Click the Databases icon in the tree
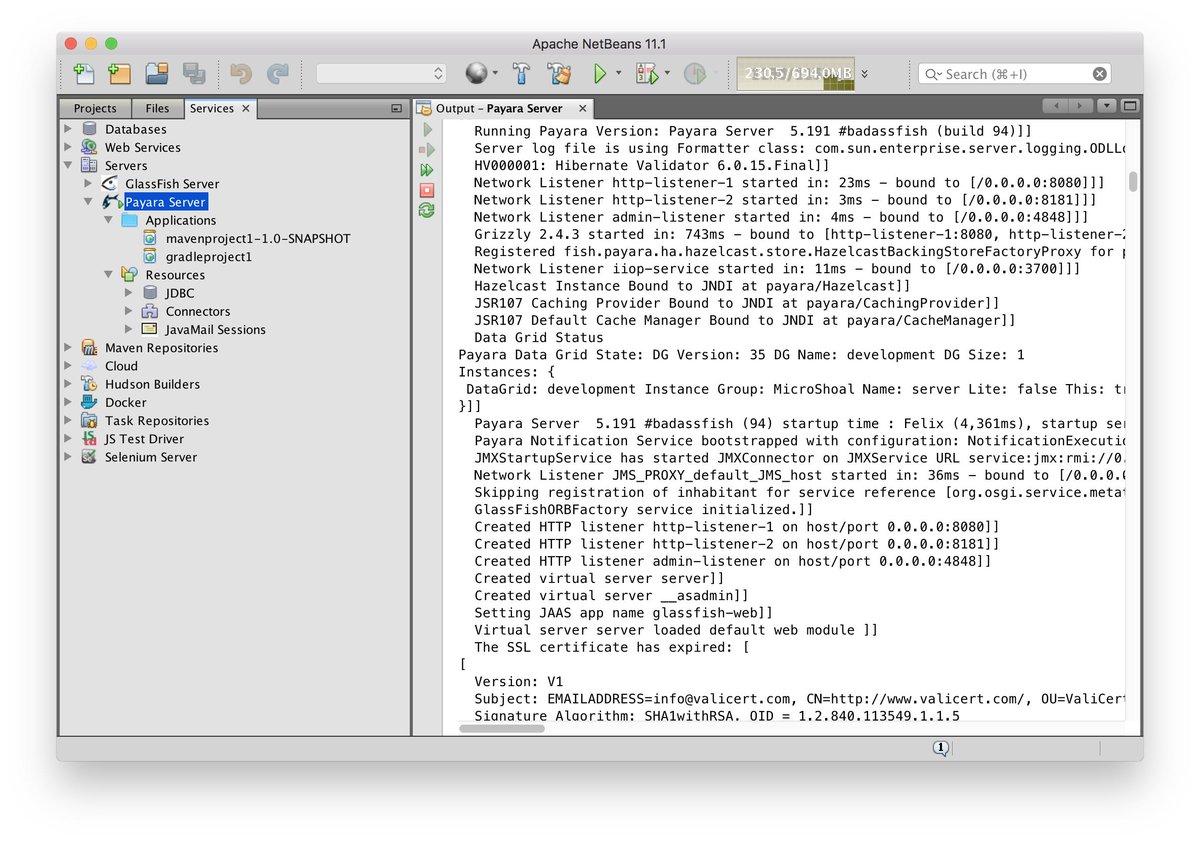The height and width of the screenshot is (842, 1200). pos(90,129)
